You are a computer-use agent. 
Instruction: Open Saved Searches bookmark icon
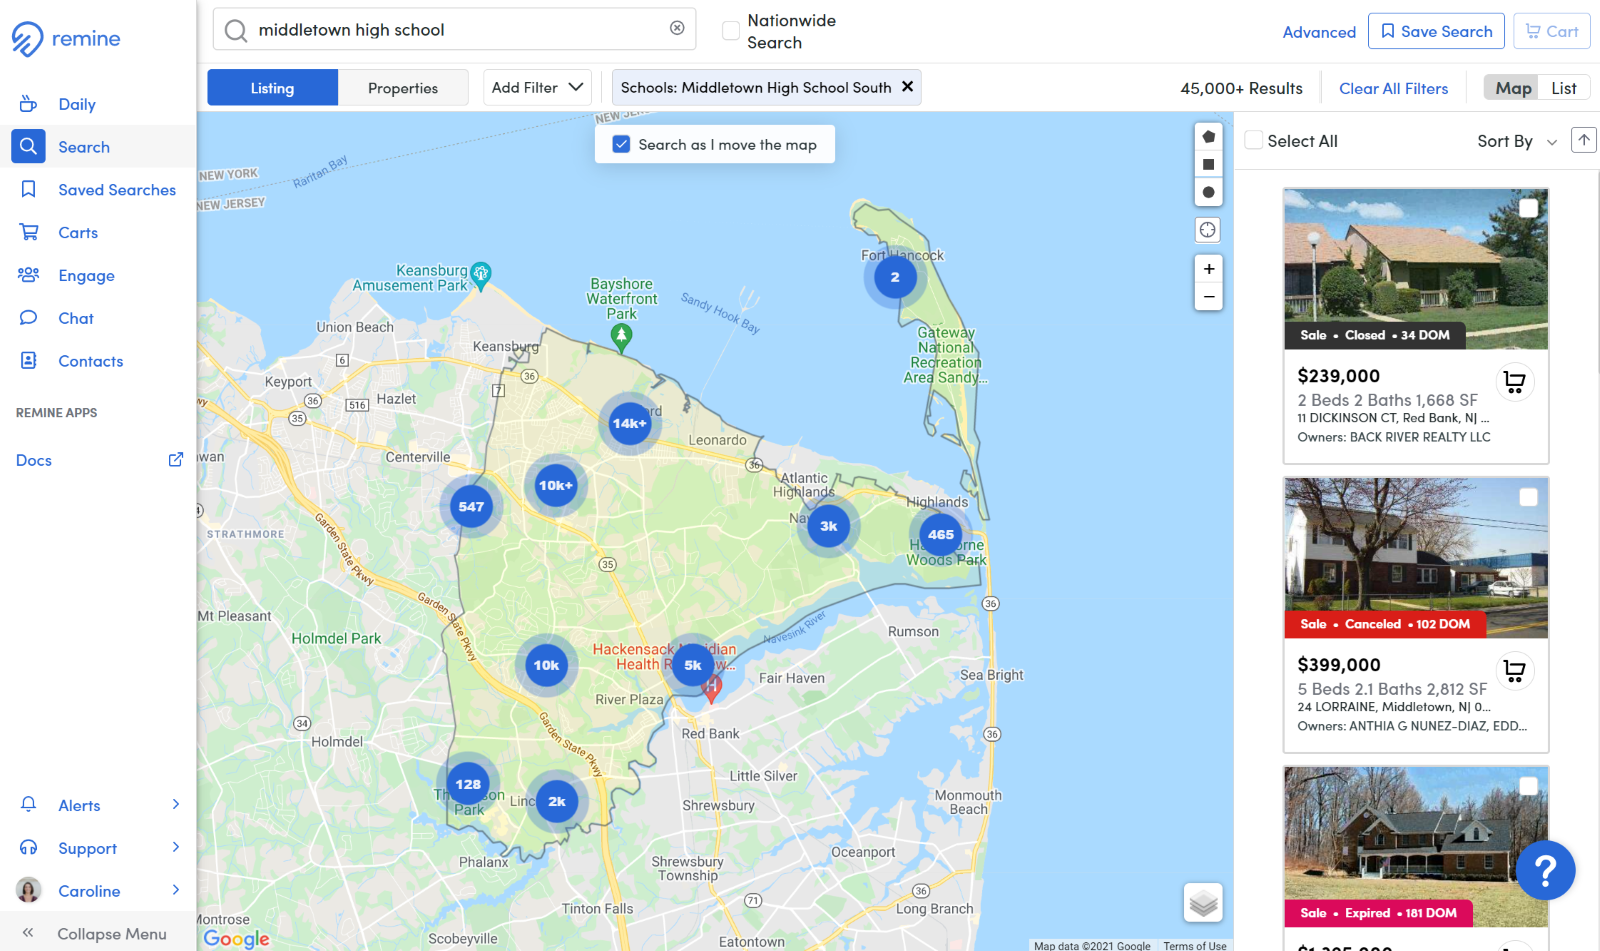(x=28, y=189)
